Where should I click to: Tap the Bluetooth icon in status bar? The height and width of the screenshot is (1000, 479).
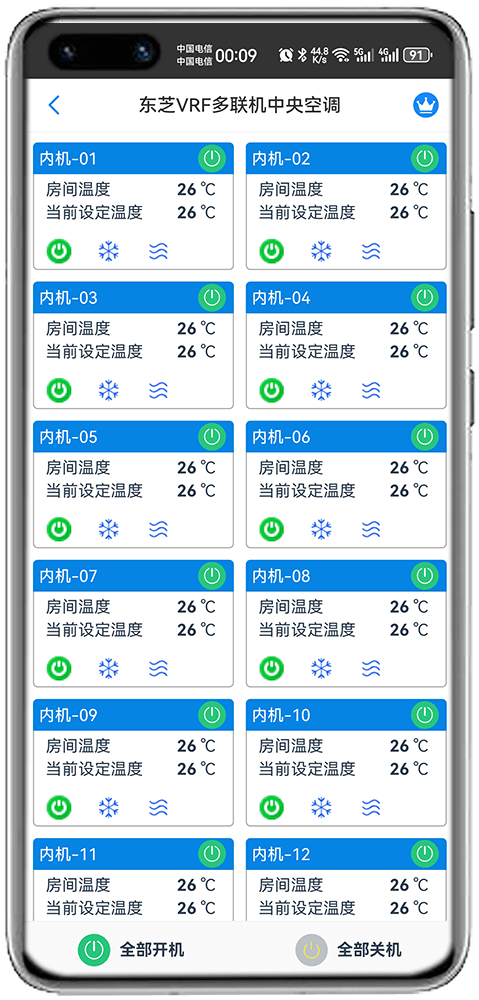(303, 55)
